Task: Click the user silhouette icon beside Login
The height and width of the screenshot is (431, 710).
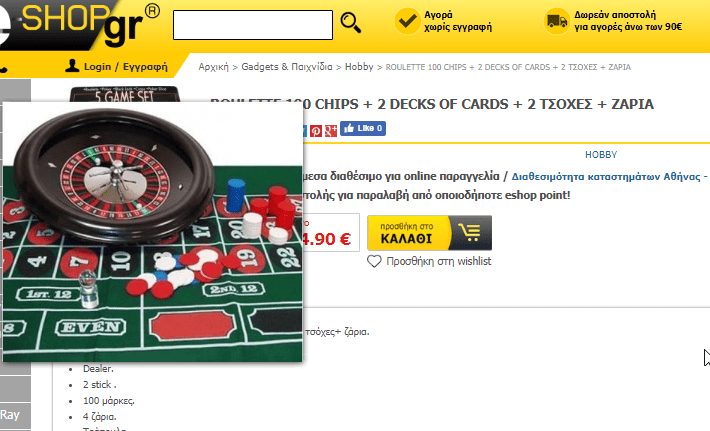Action: point(72,66)
